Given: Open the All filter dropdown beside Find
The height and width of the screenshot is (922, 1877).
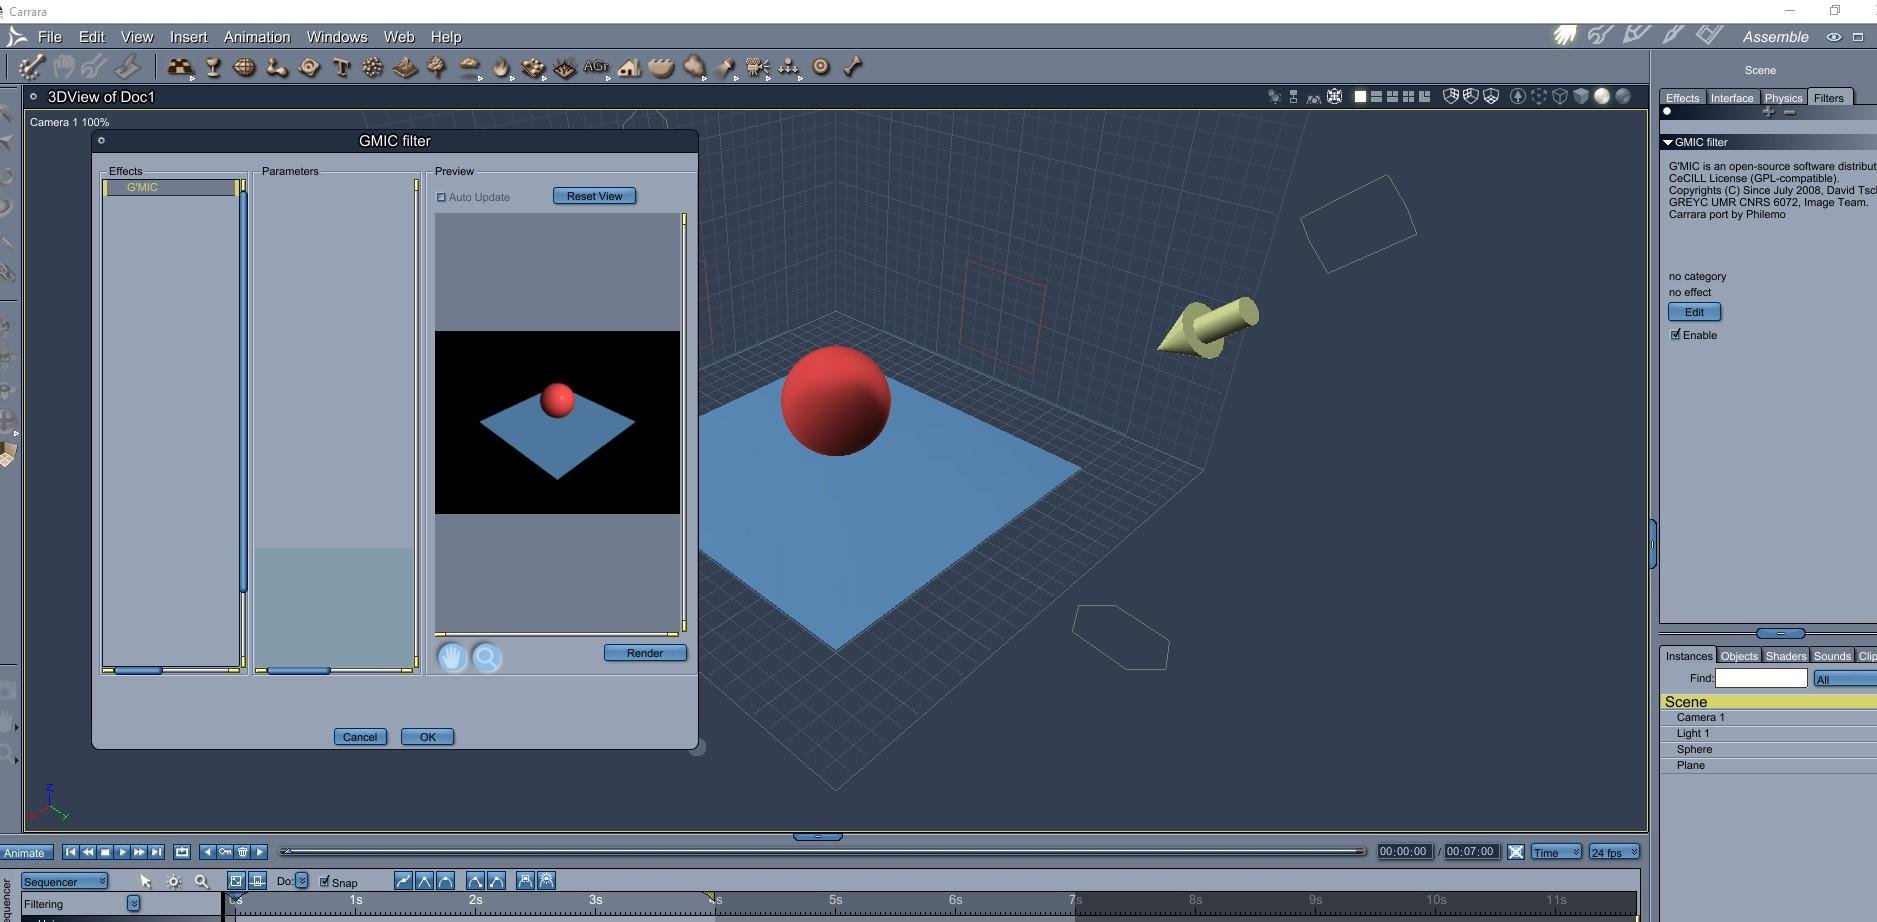Looking at the screenshot, I should click(1845, 679).
